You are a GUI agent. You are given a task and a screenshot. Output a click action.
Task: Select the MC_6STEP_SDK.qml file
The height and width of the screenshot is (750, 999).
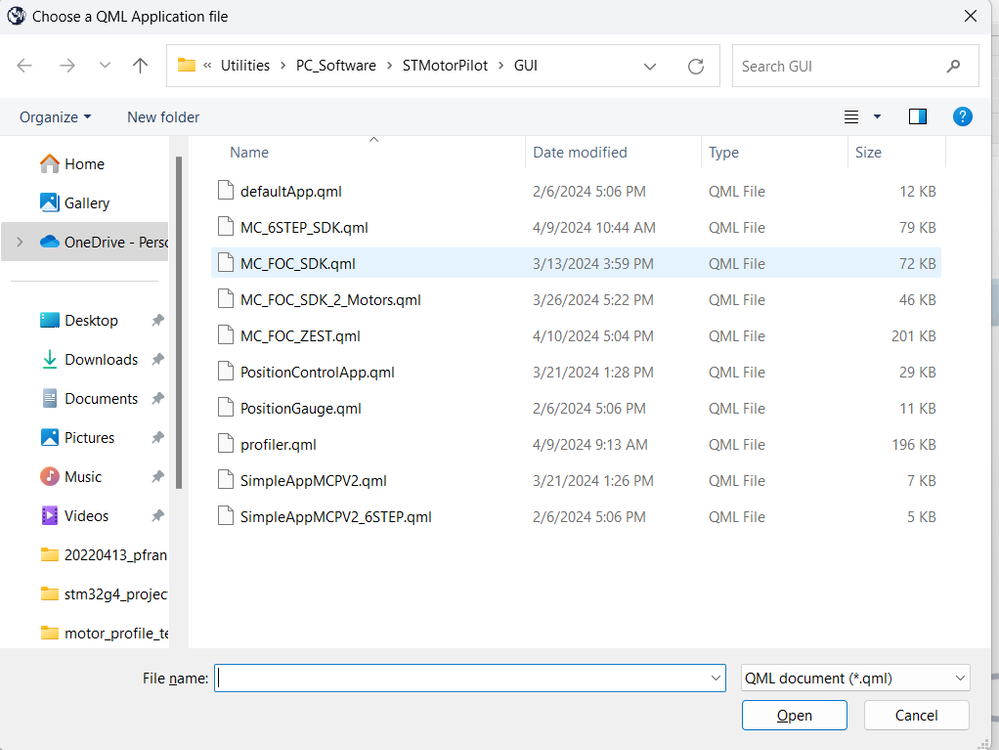tap(576, 227)
